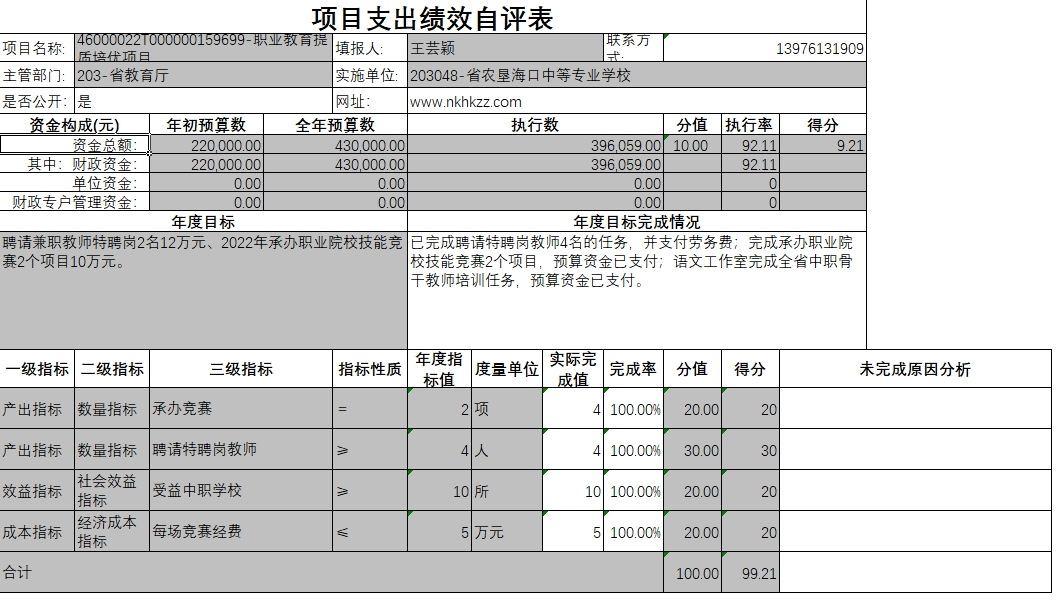Select the 承办竞赛 indicator cell
Viewport: 1061px width, 601px height.
click(x=241, y=409)
